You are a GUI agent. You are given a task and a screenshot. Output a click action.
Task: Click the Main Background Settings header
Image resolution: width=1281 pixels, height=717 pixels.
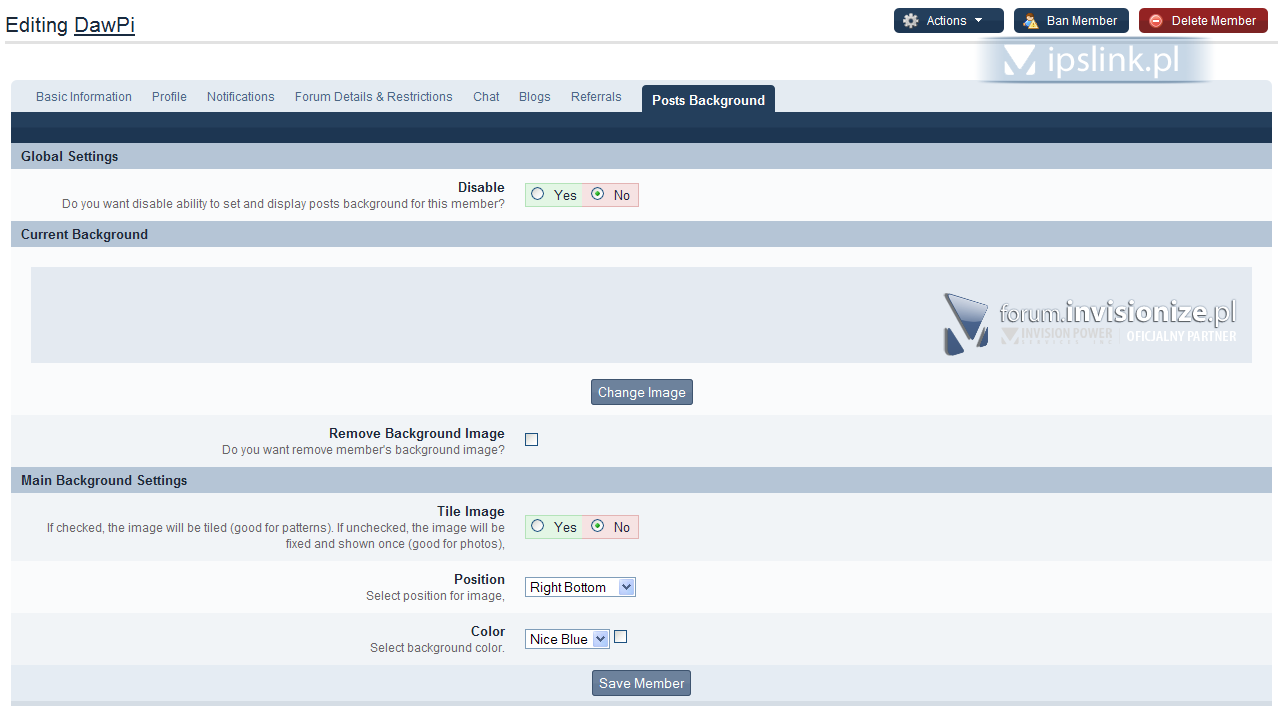click(641, 480)
